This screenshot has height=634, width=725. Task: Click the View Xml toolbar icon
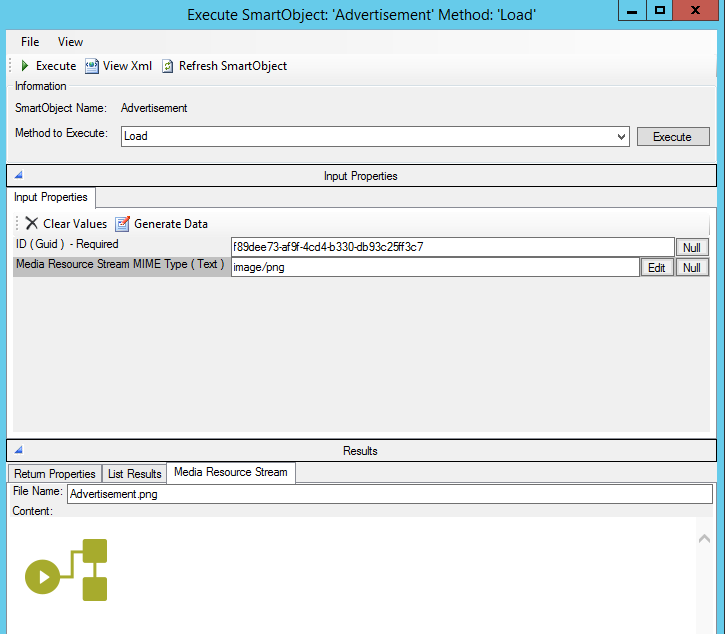[x=92, y=66]
